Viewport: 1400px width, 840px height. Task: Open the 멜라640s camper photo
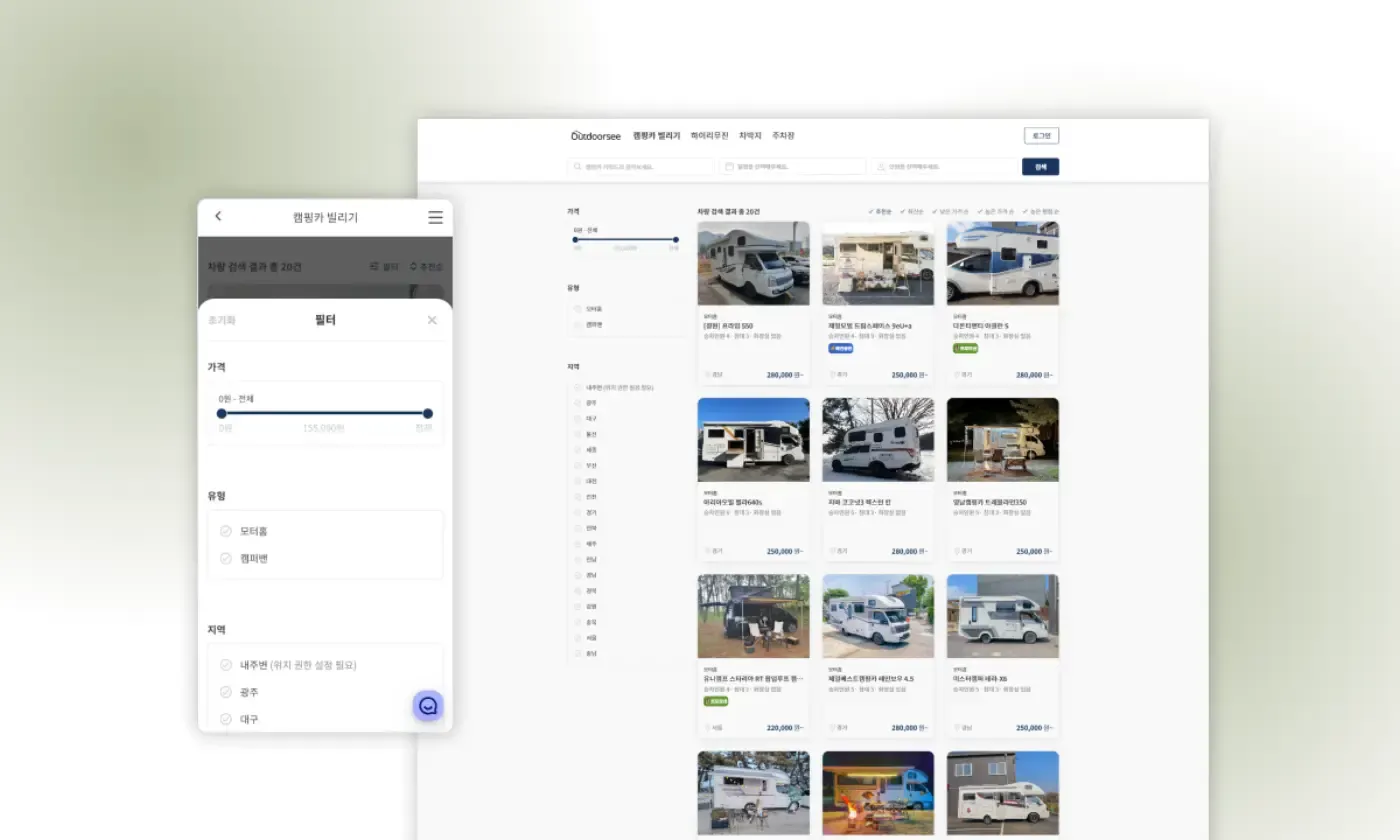point(754,440)
